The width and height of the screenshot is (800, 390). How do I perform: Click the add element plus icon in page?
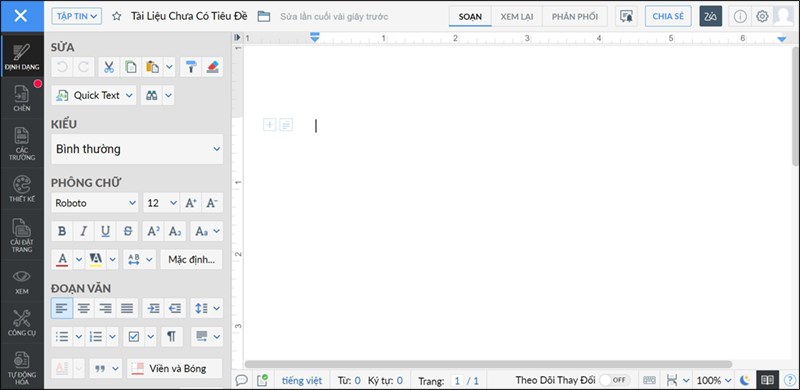(x=269, y=125)
